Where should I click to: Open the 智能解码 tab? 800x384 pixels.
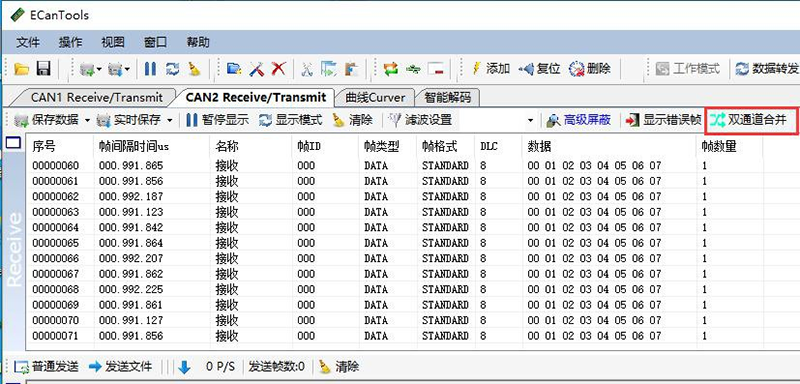click(447, 97)
